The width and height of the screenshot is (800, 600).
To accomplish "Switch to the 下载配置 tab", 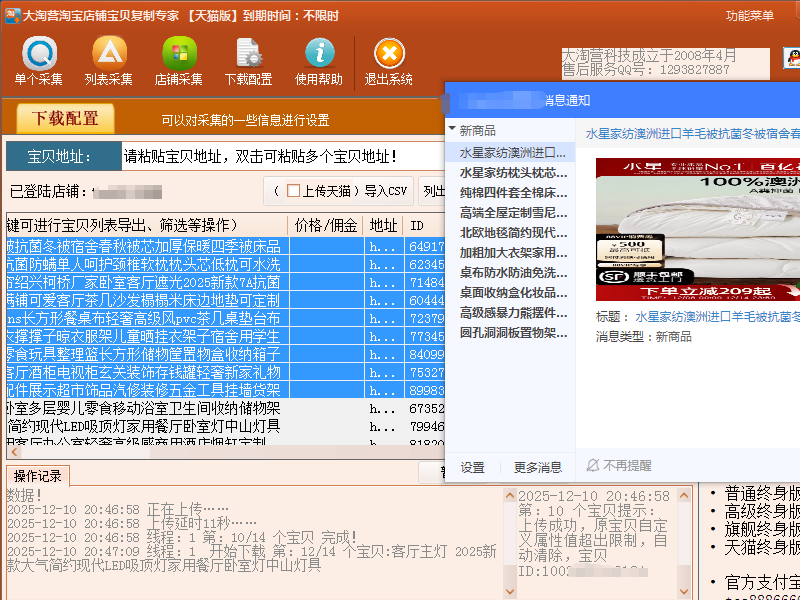I will pyautogui.click(x=67, y=119).
